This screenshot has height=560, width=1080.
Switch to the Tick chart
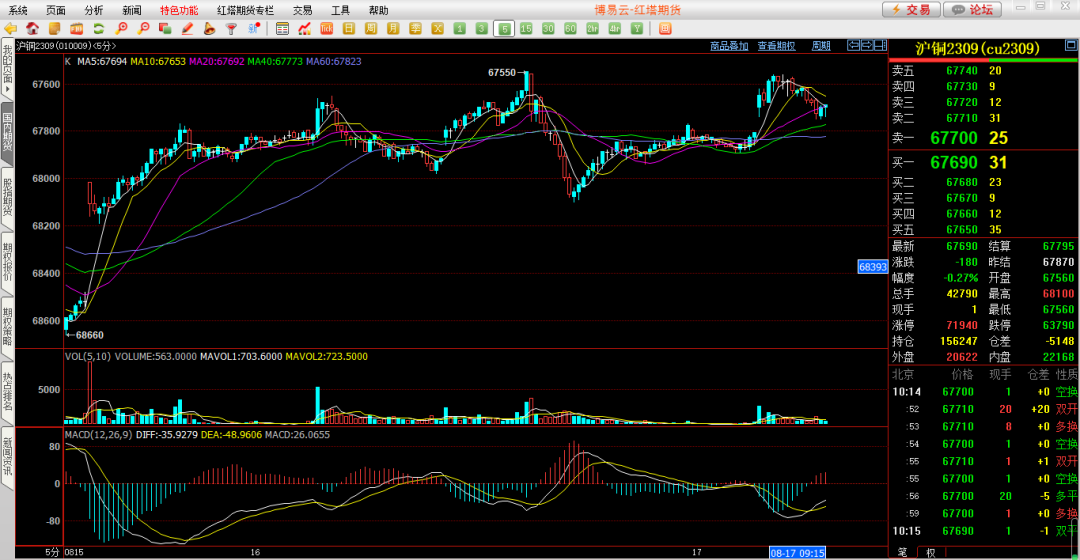tap(326, 28)
